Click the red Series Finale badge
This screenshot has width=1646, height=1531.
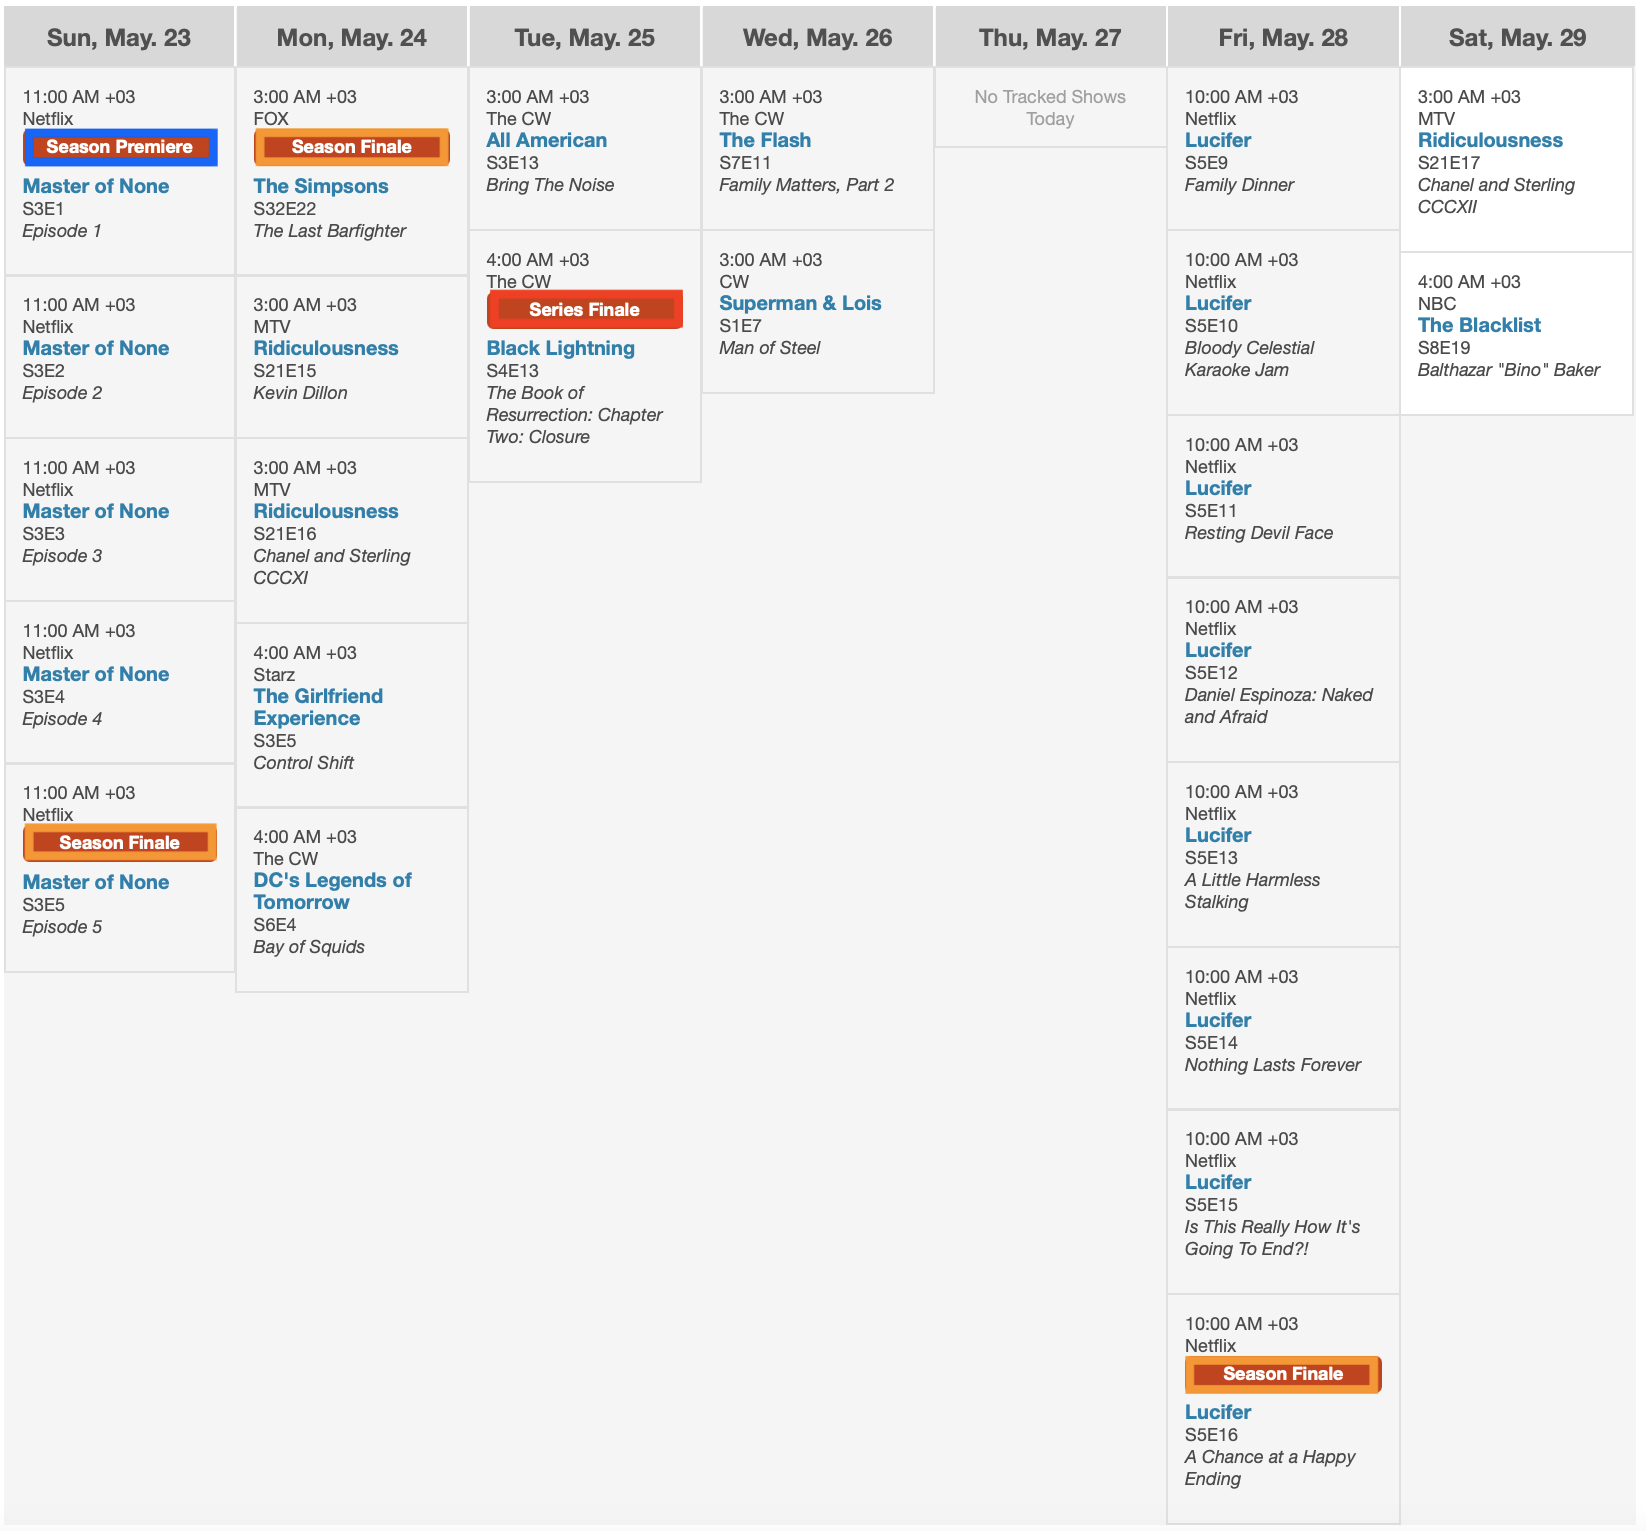click(x=584, y=310)
